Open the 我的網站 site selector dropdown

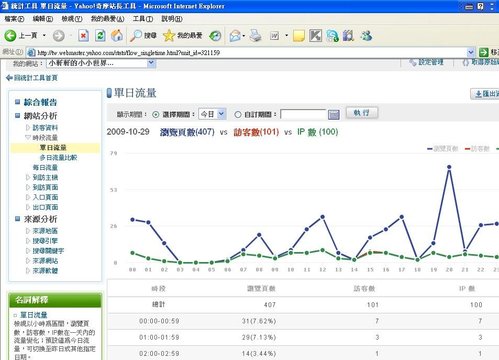pyautogui.click(x=101, y=63)
